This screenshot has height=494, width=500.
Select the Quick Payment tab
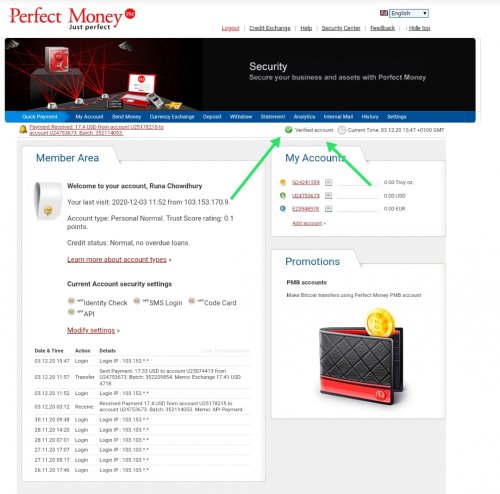coord(40,117)
